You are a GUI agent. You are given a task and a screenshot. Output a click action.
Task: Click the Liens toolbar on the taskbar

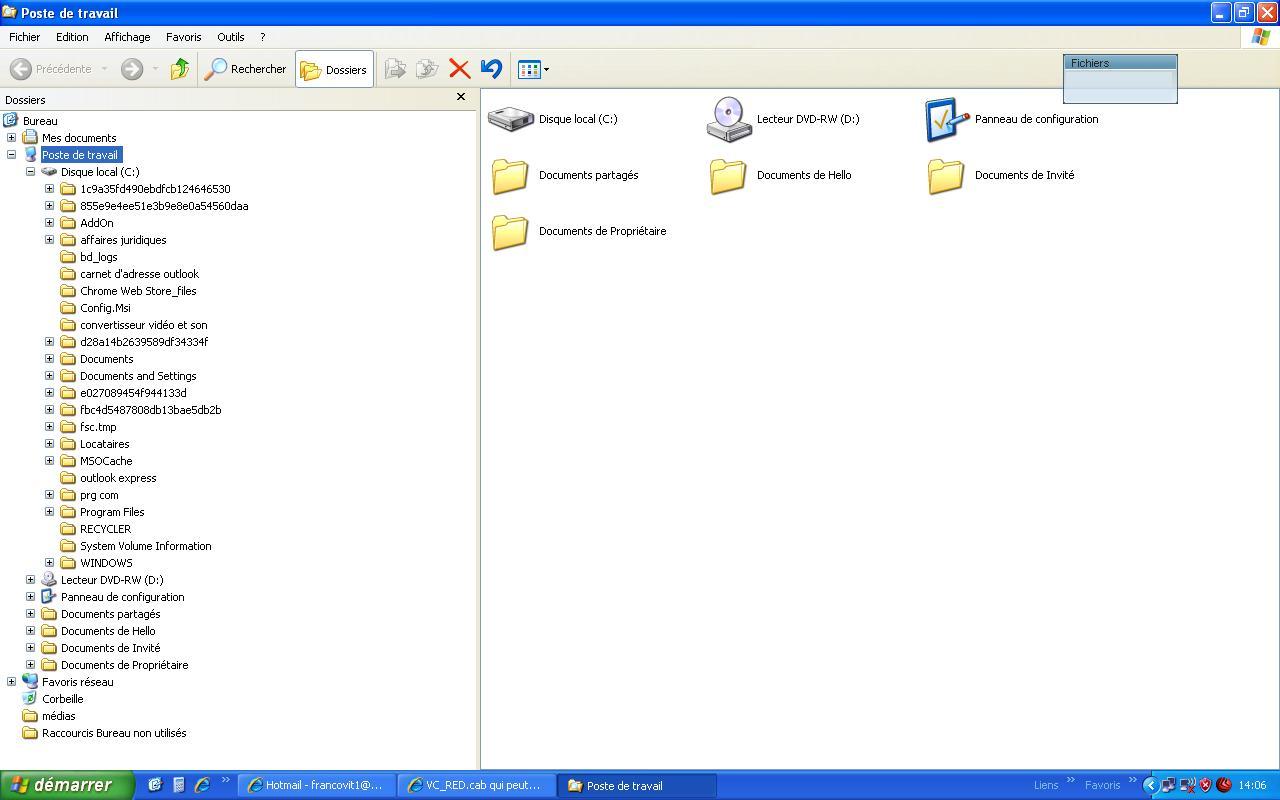(1046, 785)
